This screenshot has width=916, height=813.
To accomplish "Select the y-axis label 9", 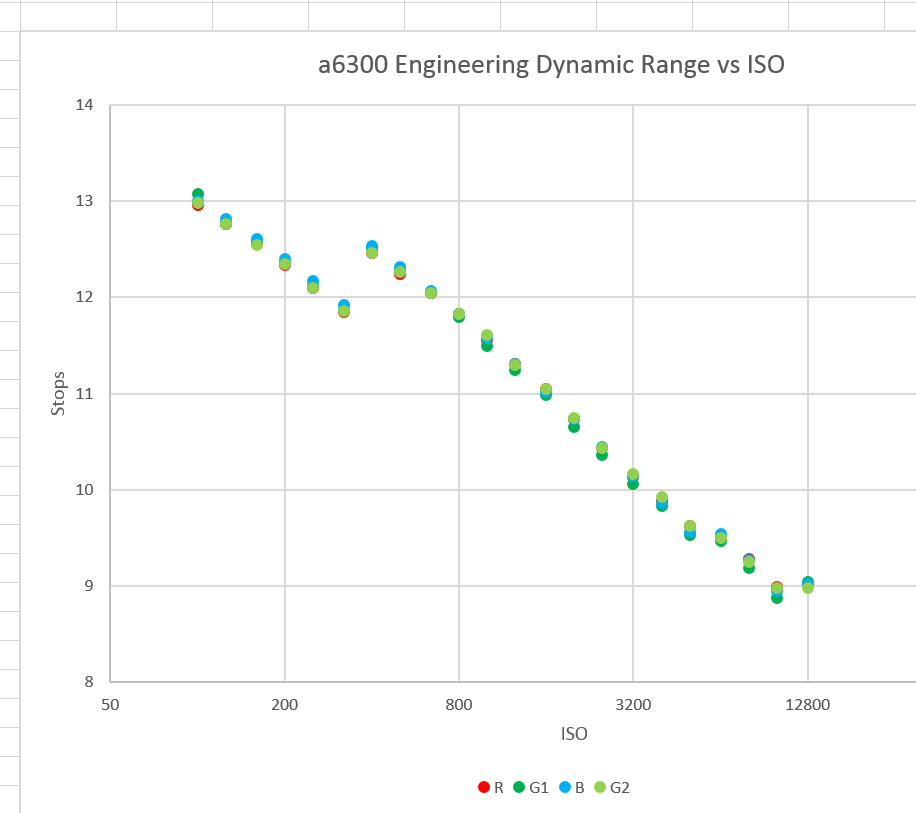I will coord(89,586).
